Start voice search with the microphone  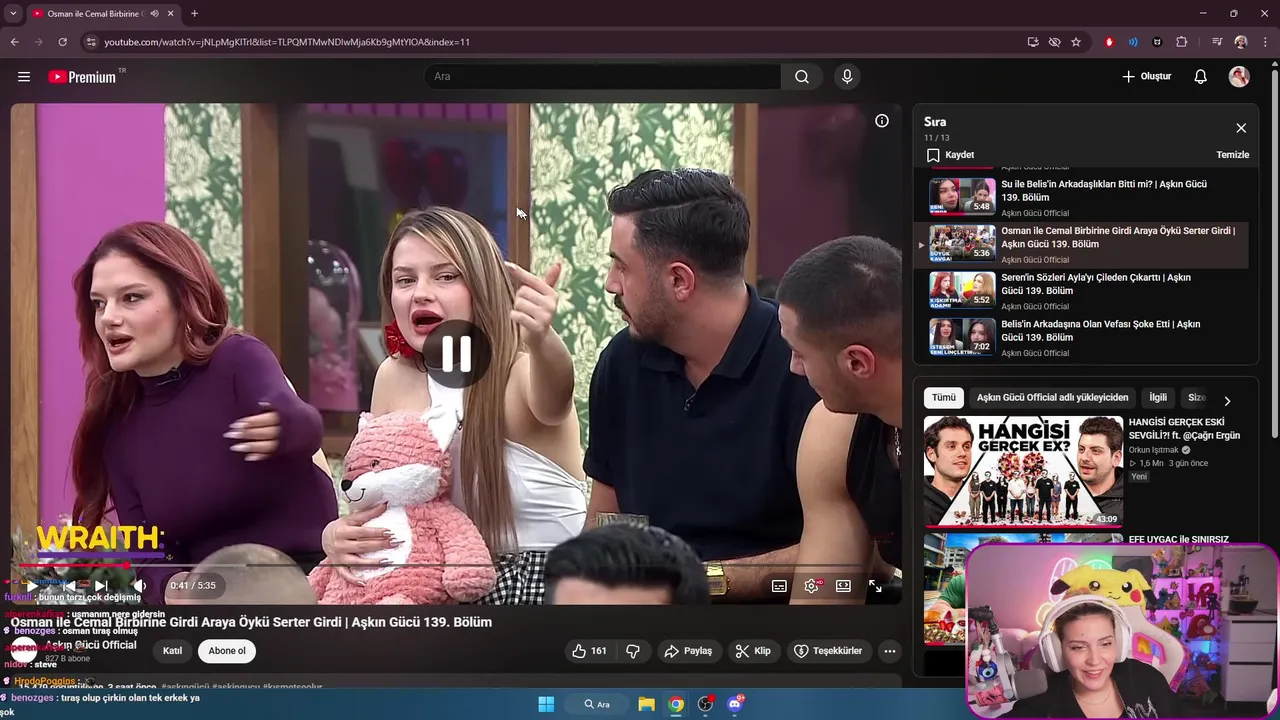pyautogui.click(x=847, y=76)
